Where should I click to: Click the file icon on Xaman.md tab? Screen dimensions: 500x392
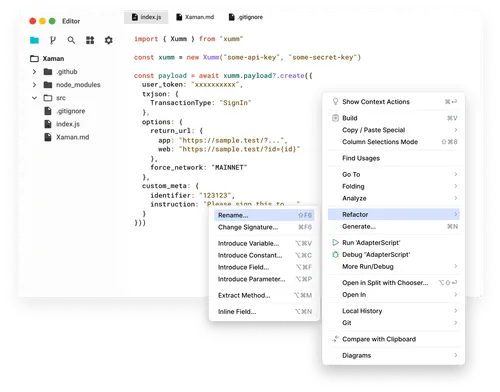[x=179, y=17]
